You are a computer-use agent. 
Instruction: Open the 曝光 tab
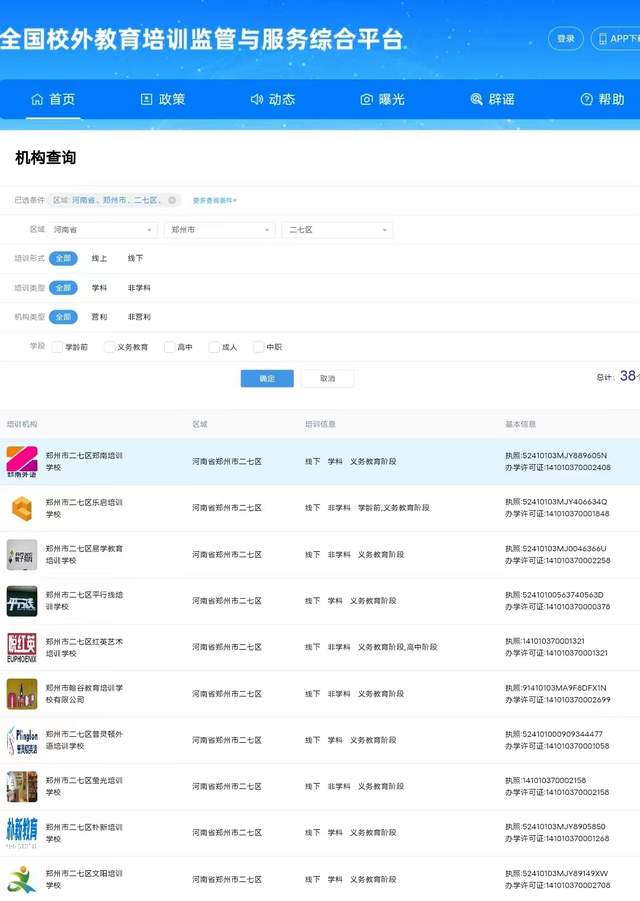[383, 99]
